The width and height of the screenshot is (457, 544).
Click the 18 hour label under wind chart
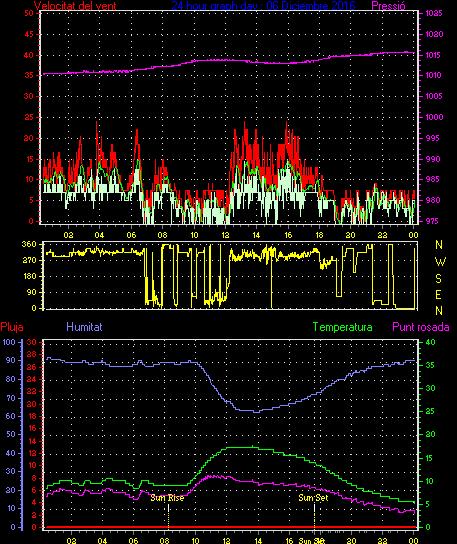[319, 235]
